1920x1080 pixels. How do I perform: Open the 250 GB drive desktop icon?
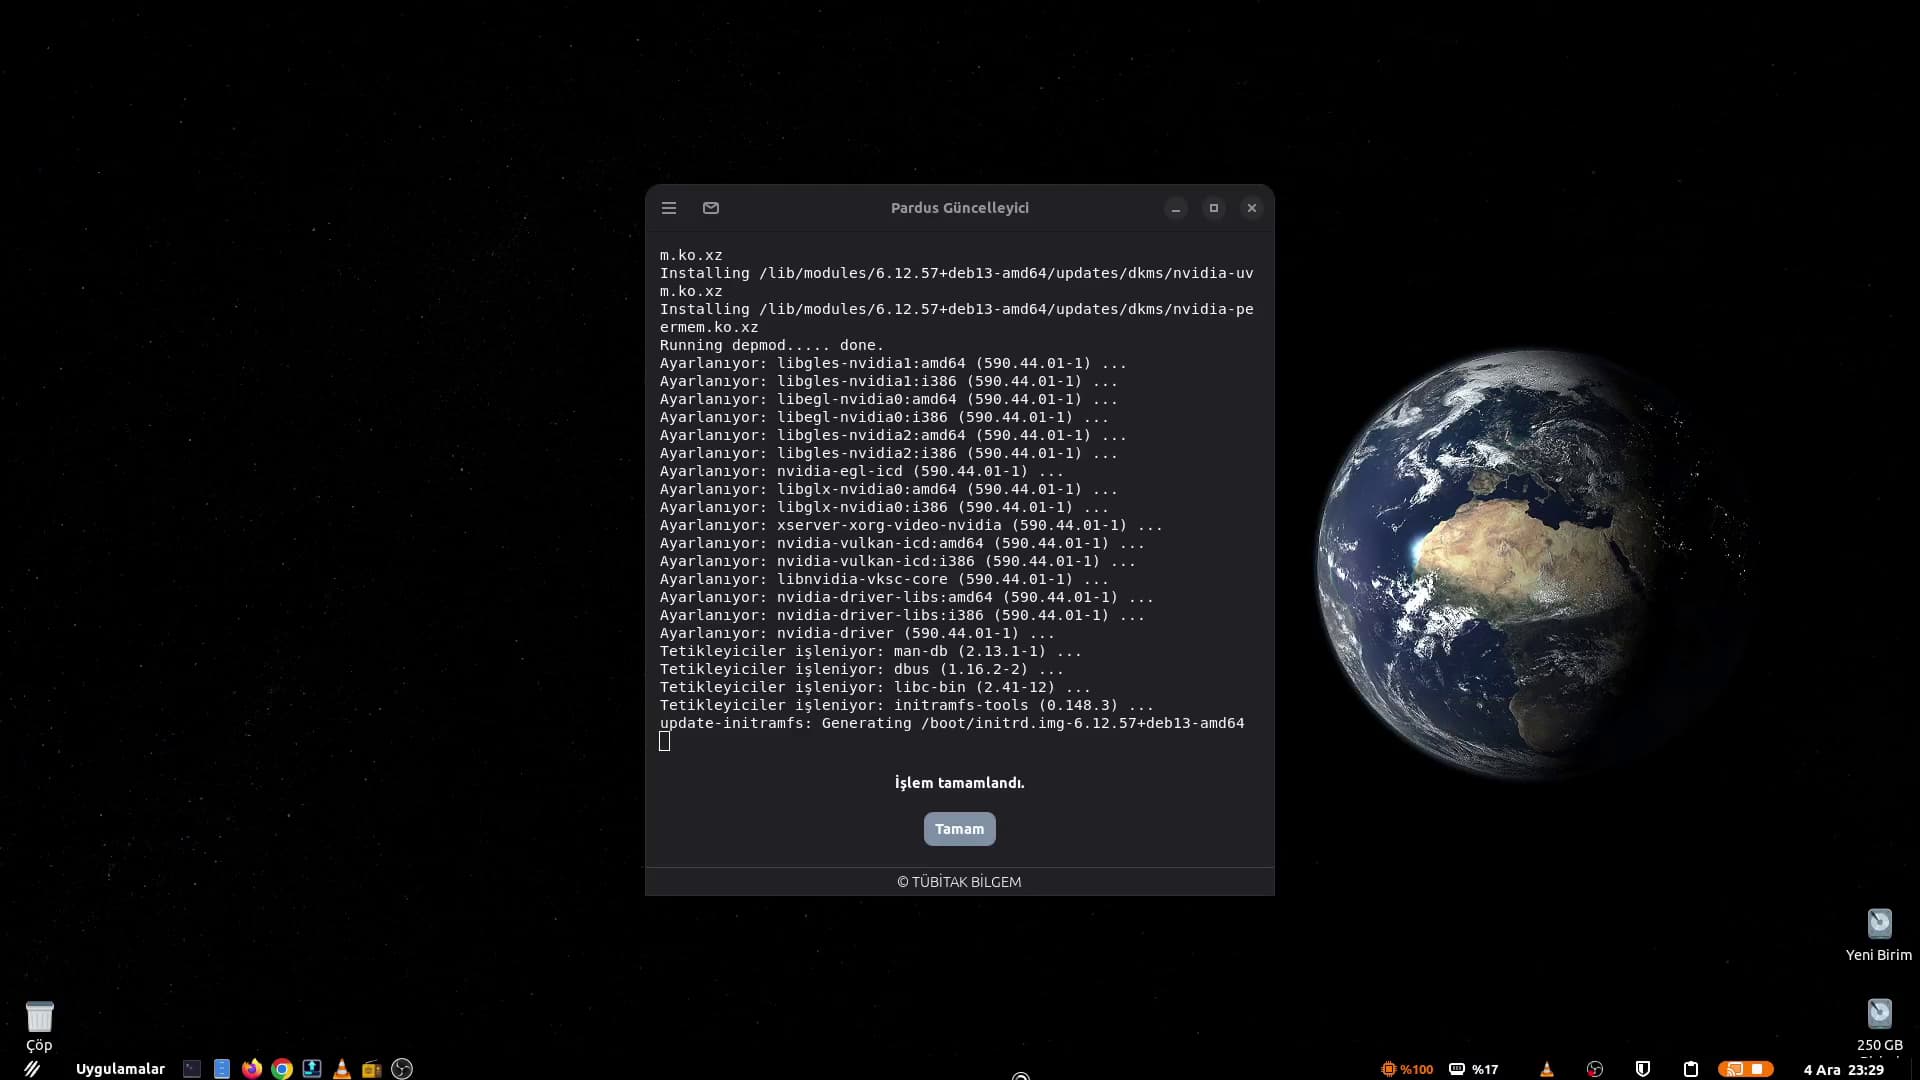[1879, 1015]
